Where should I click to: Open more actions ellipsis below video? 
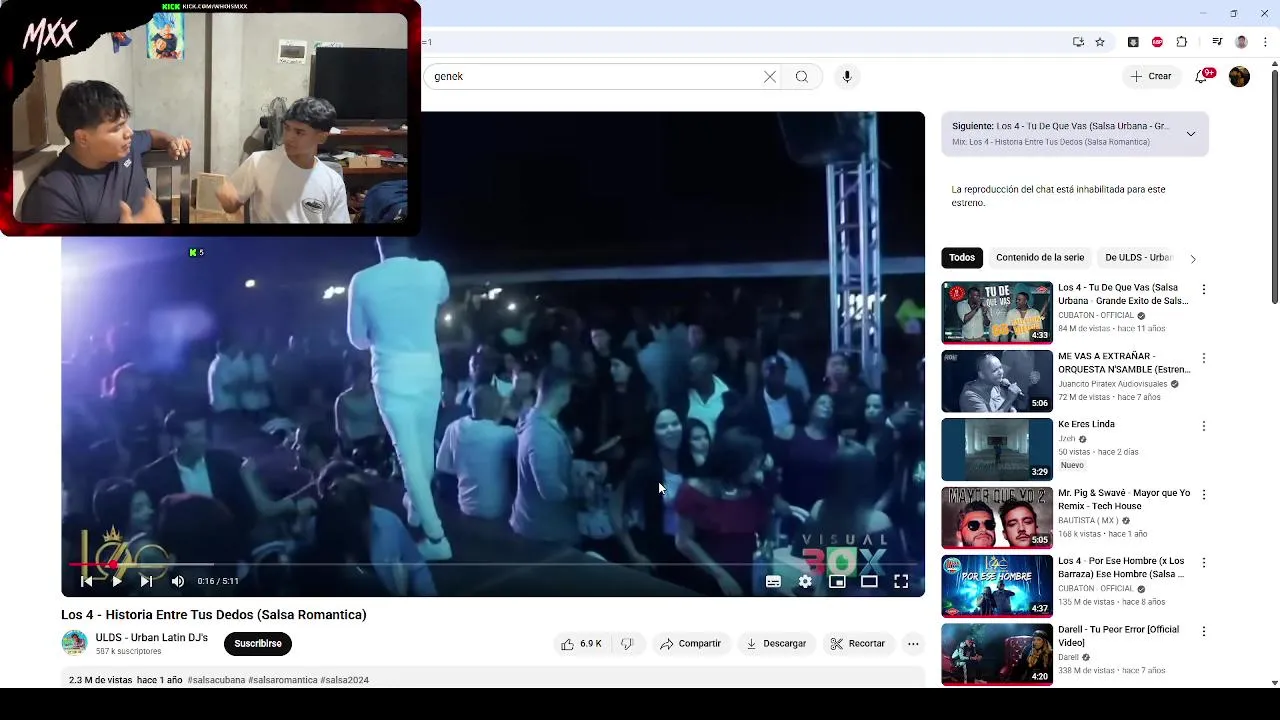click(x=913, y=644)
